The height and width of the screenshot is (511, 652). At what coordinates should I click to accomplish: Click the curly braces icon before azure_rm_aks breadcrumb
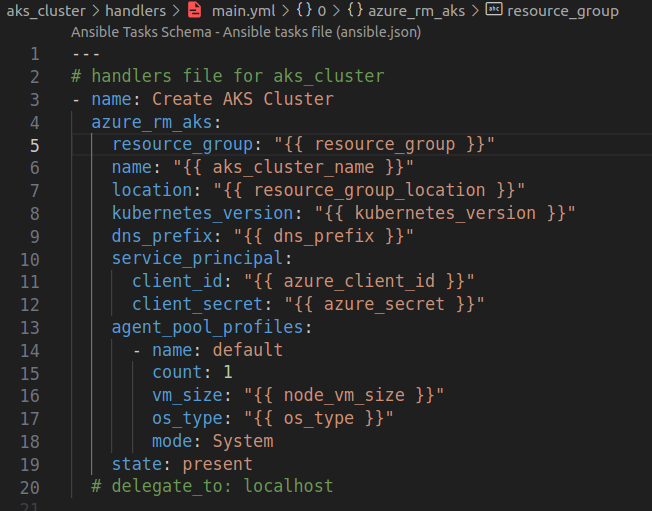coord(354,11)
